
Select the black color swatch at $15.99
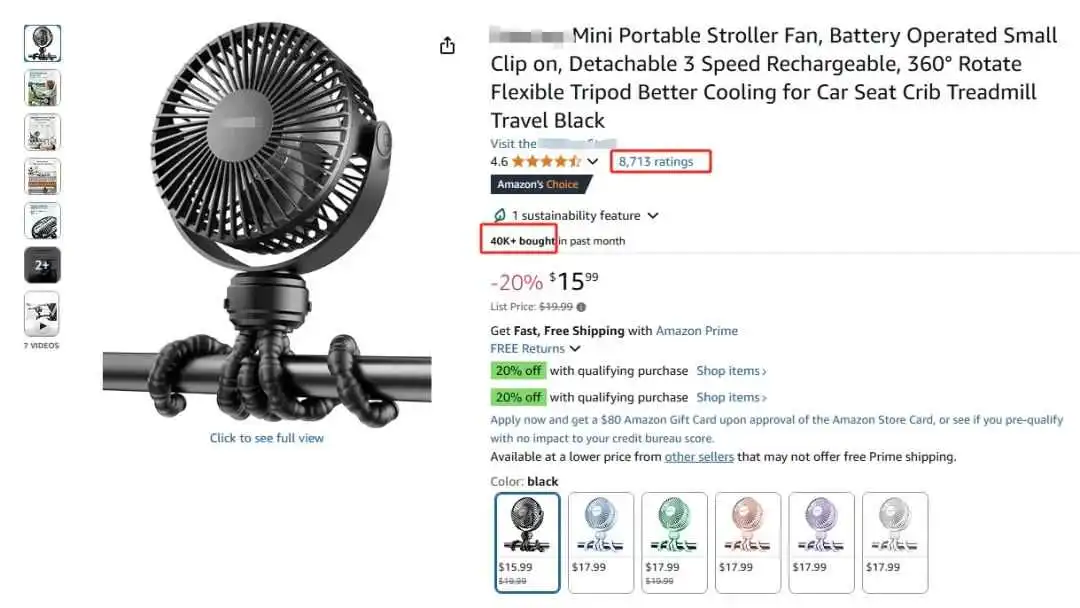click(527, 543)
